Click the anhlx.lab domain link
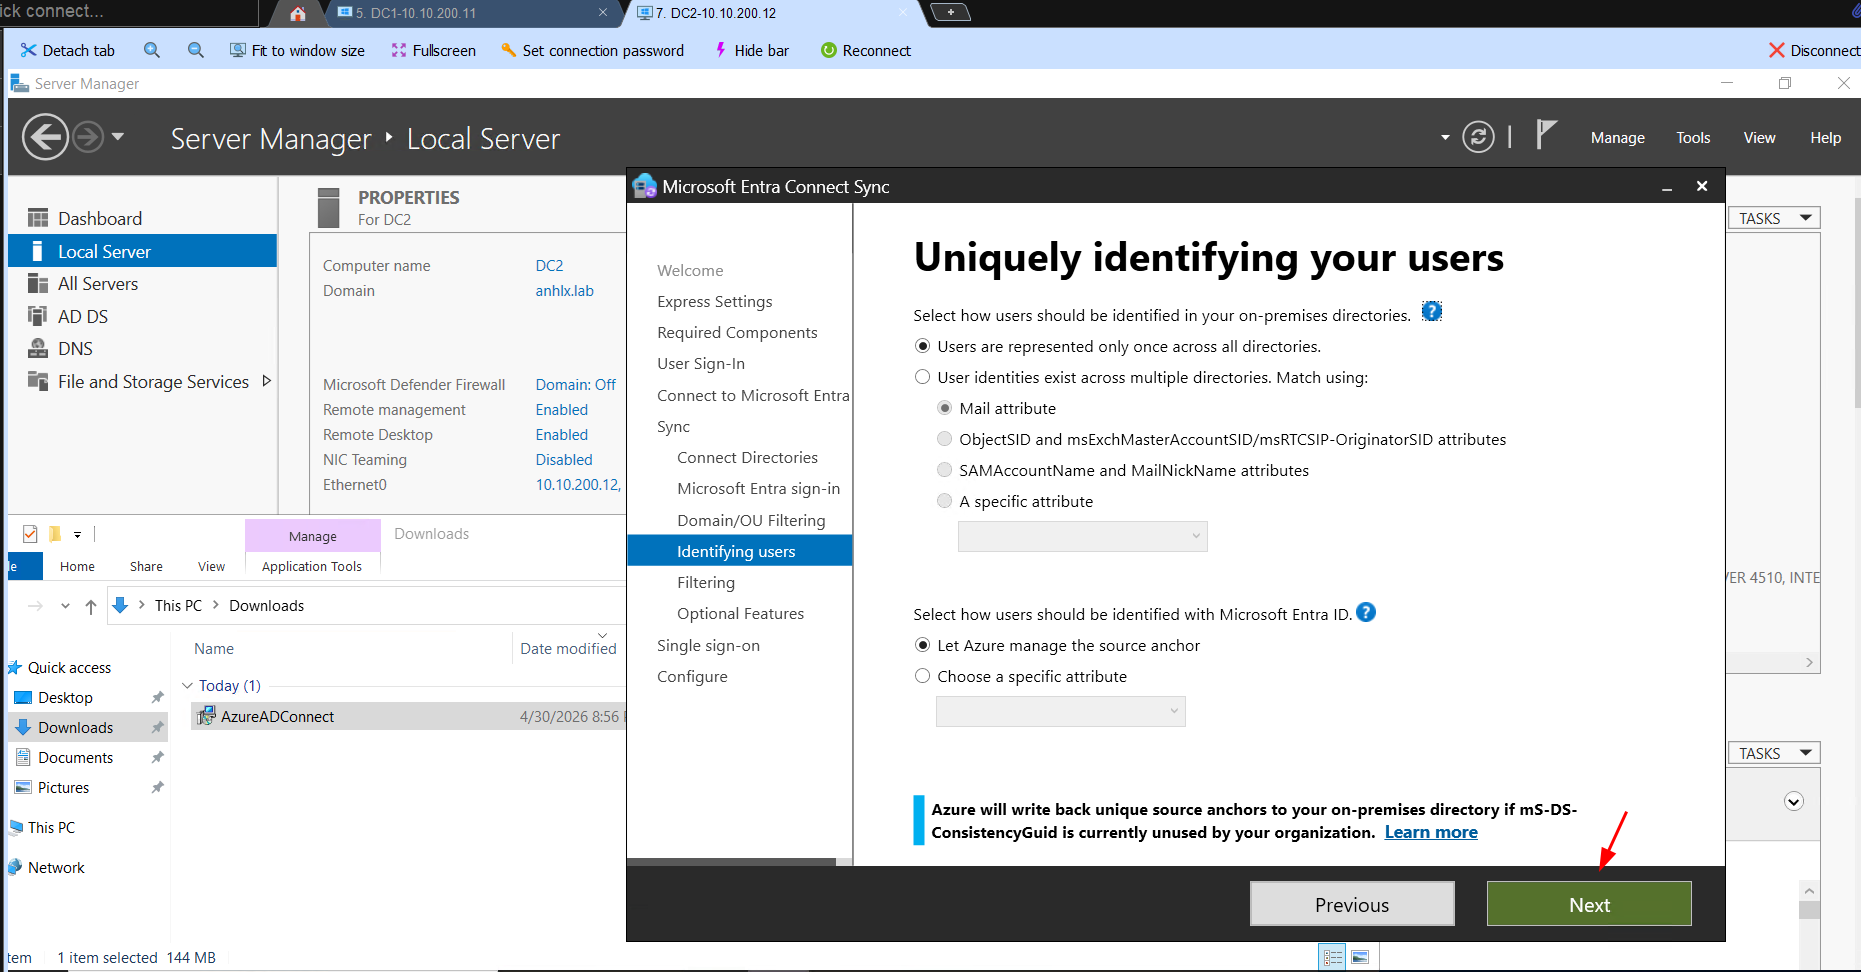The image size is (1861, 972). (x=564, y=291)
